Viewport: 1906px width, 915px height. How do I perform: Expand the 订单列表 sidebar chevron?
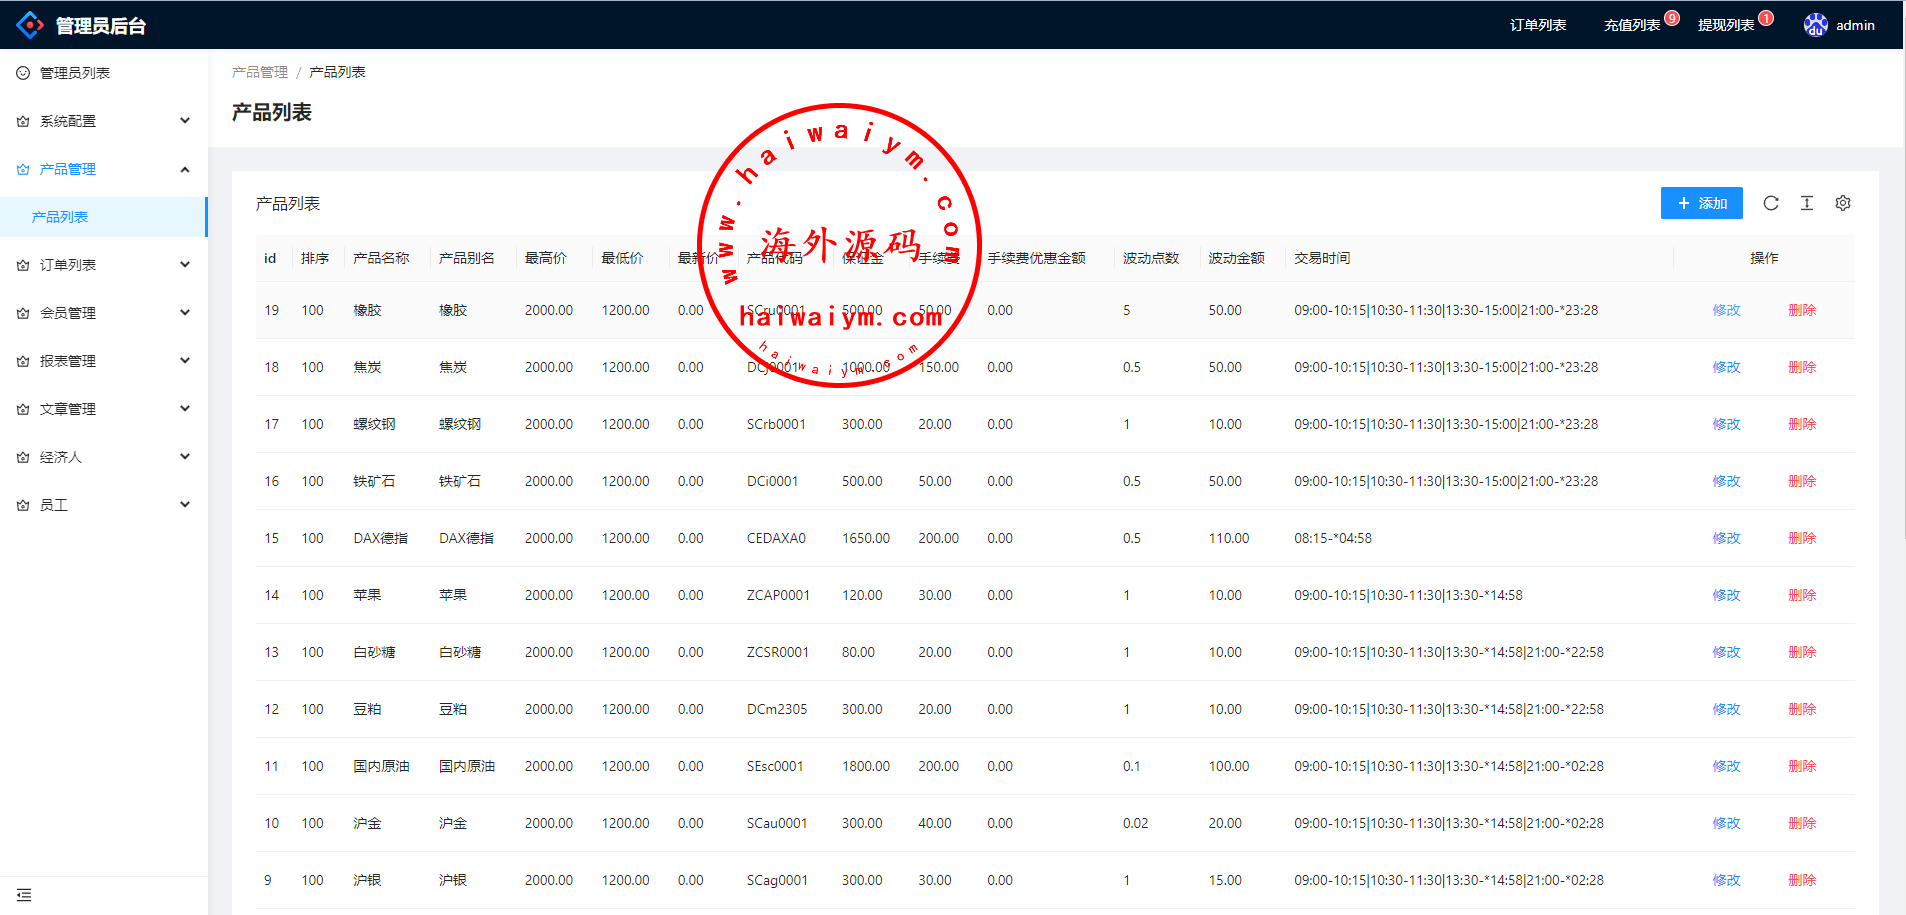[x=185, y=265]
